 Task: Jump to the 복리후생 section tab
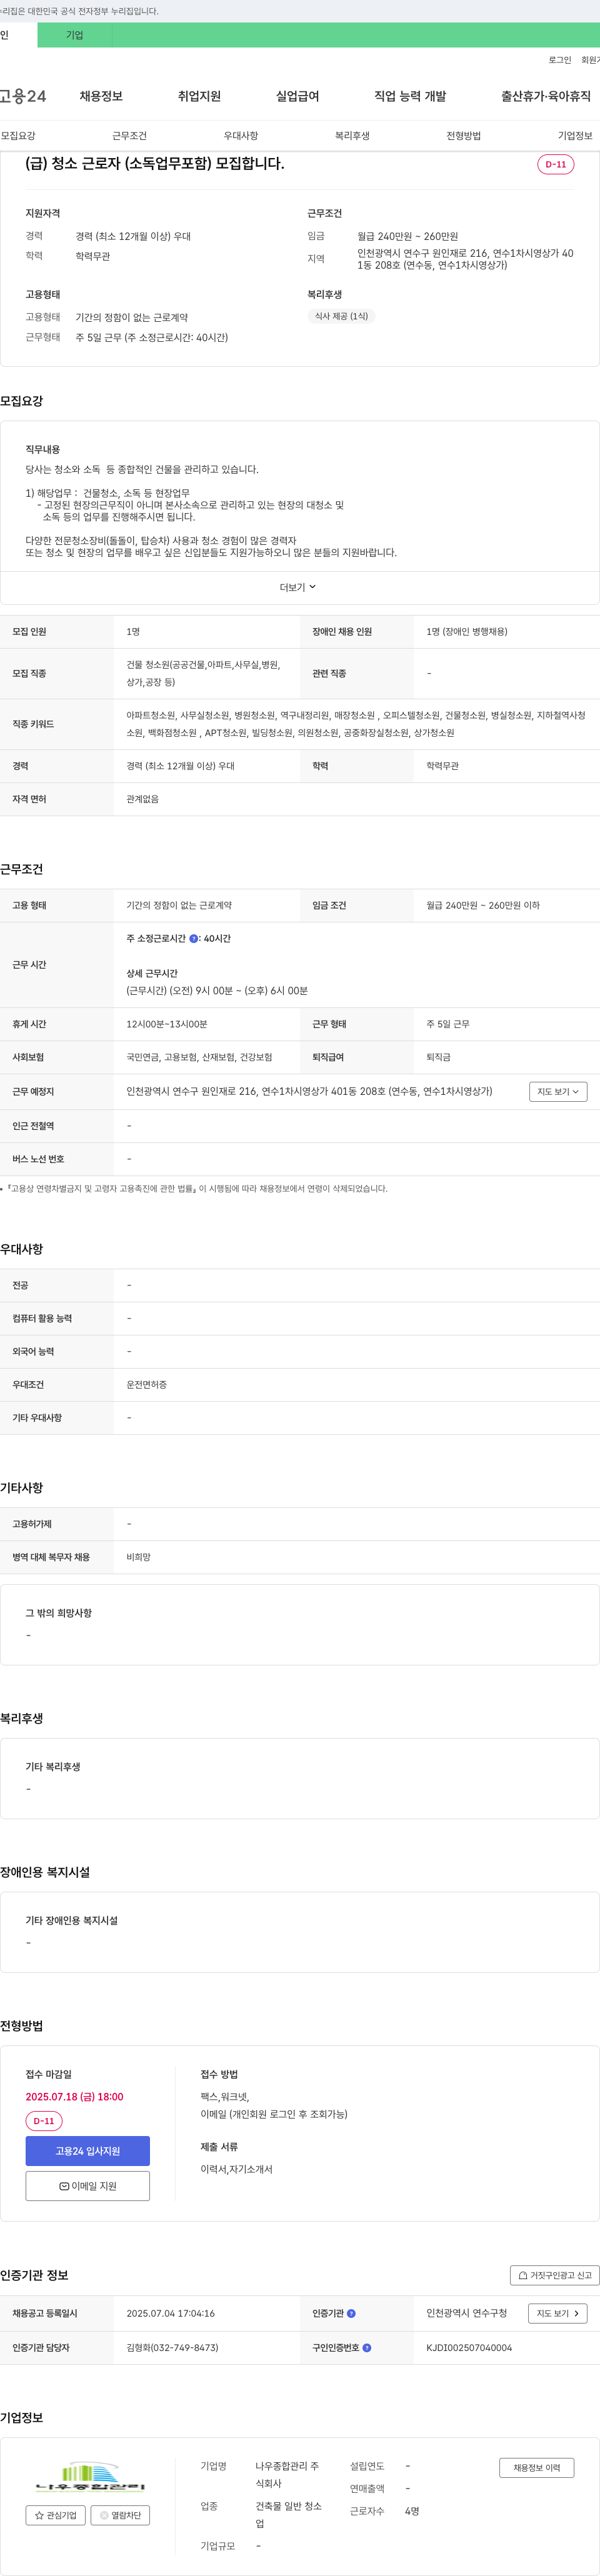(352, 135)
